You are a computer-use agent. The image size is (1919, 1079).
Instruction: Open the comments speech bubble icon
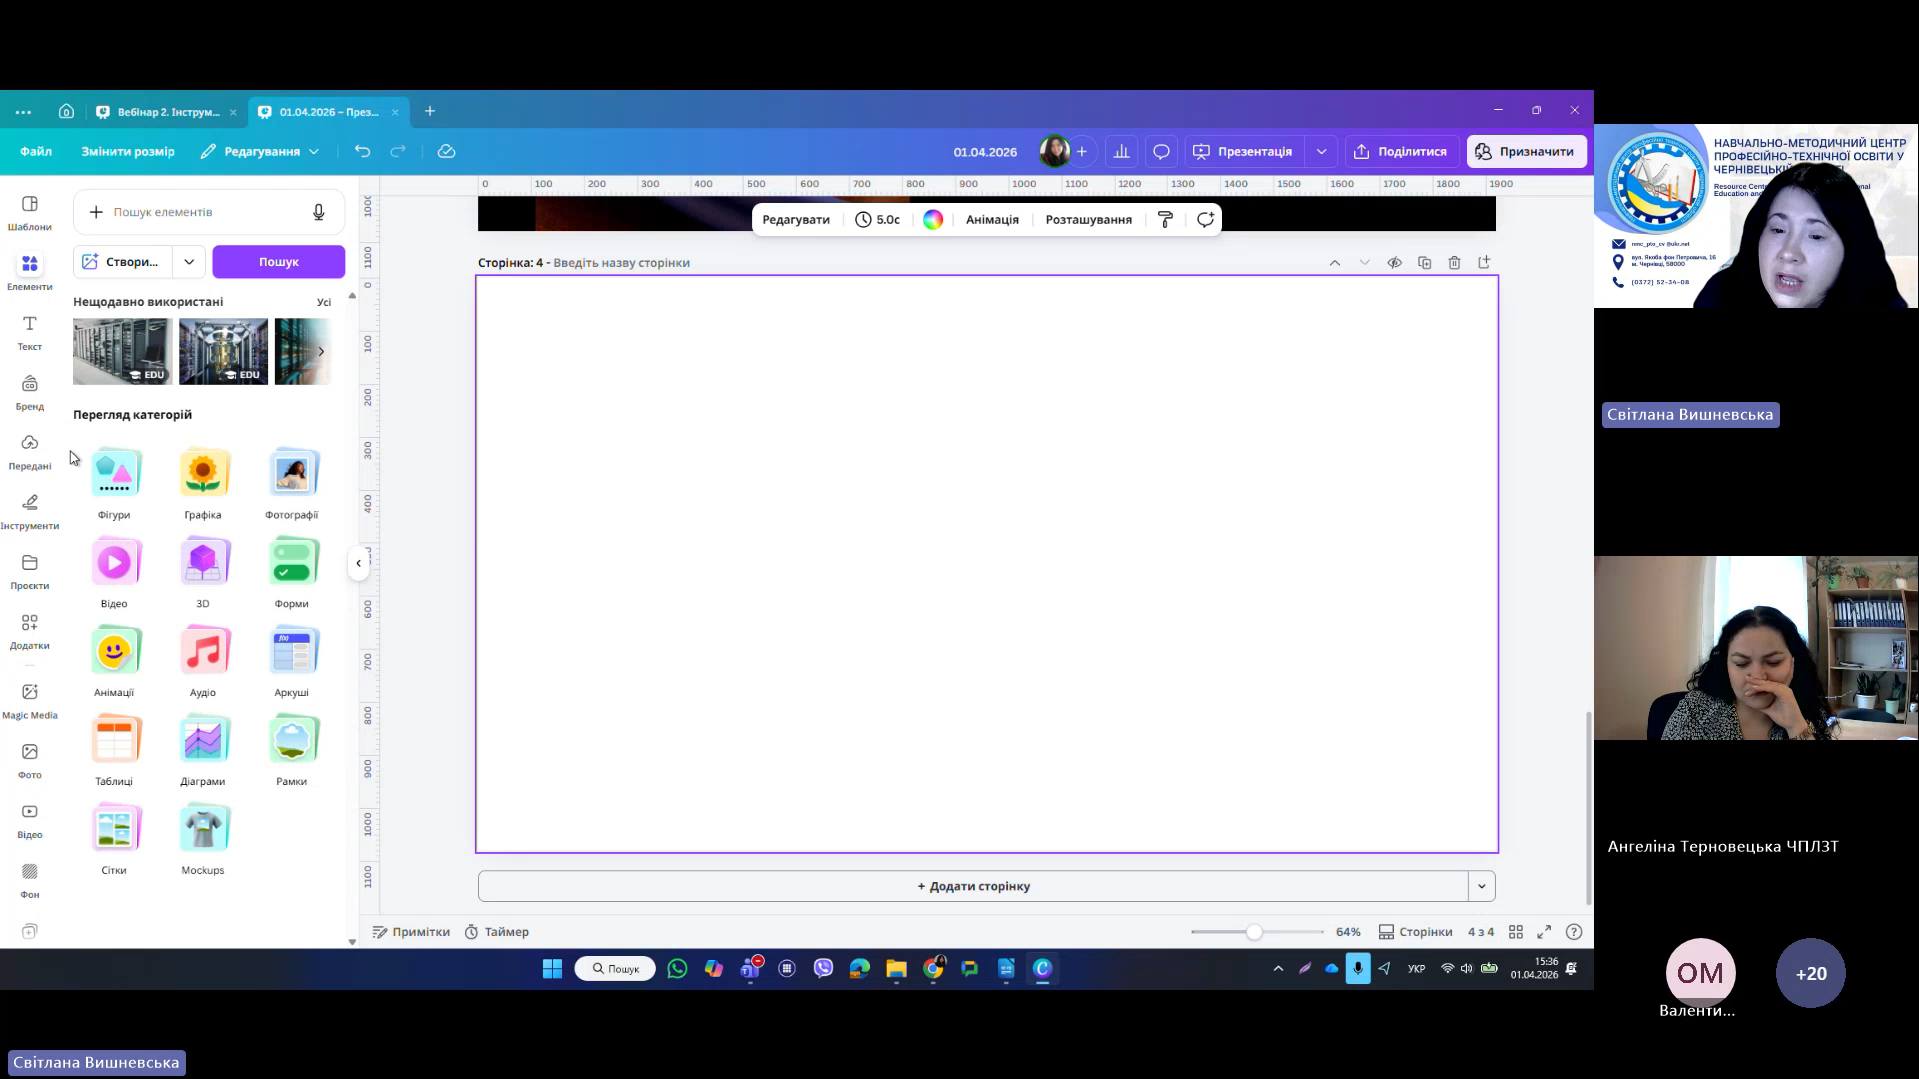click(1161, 151)
